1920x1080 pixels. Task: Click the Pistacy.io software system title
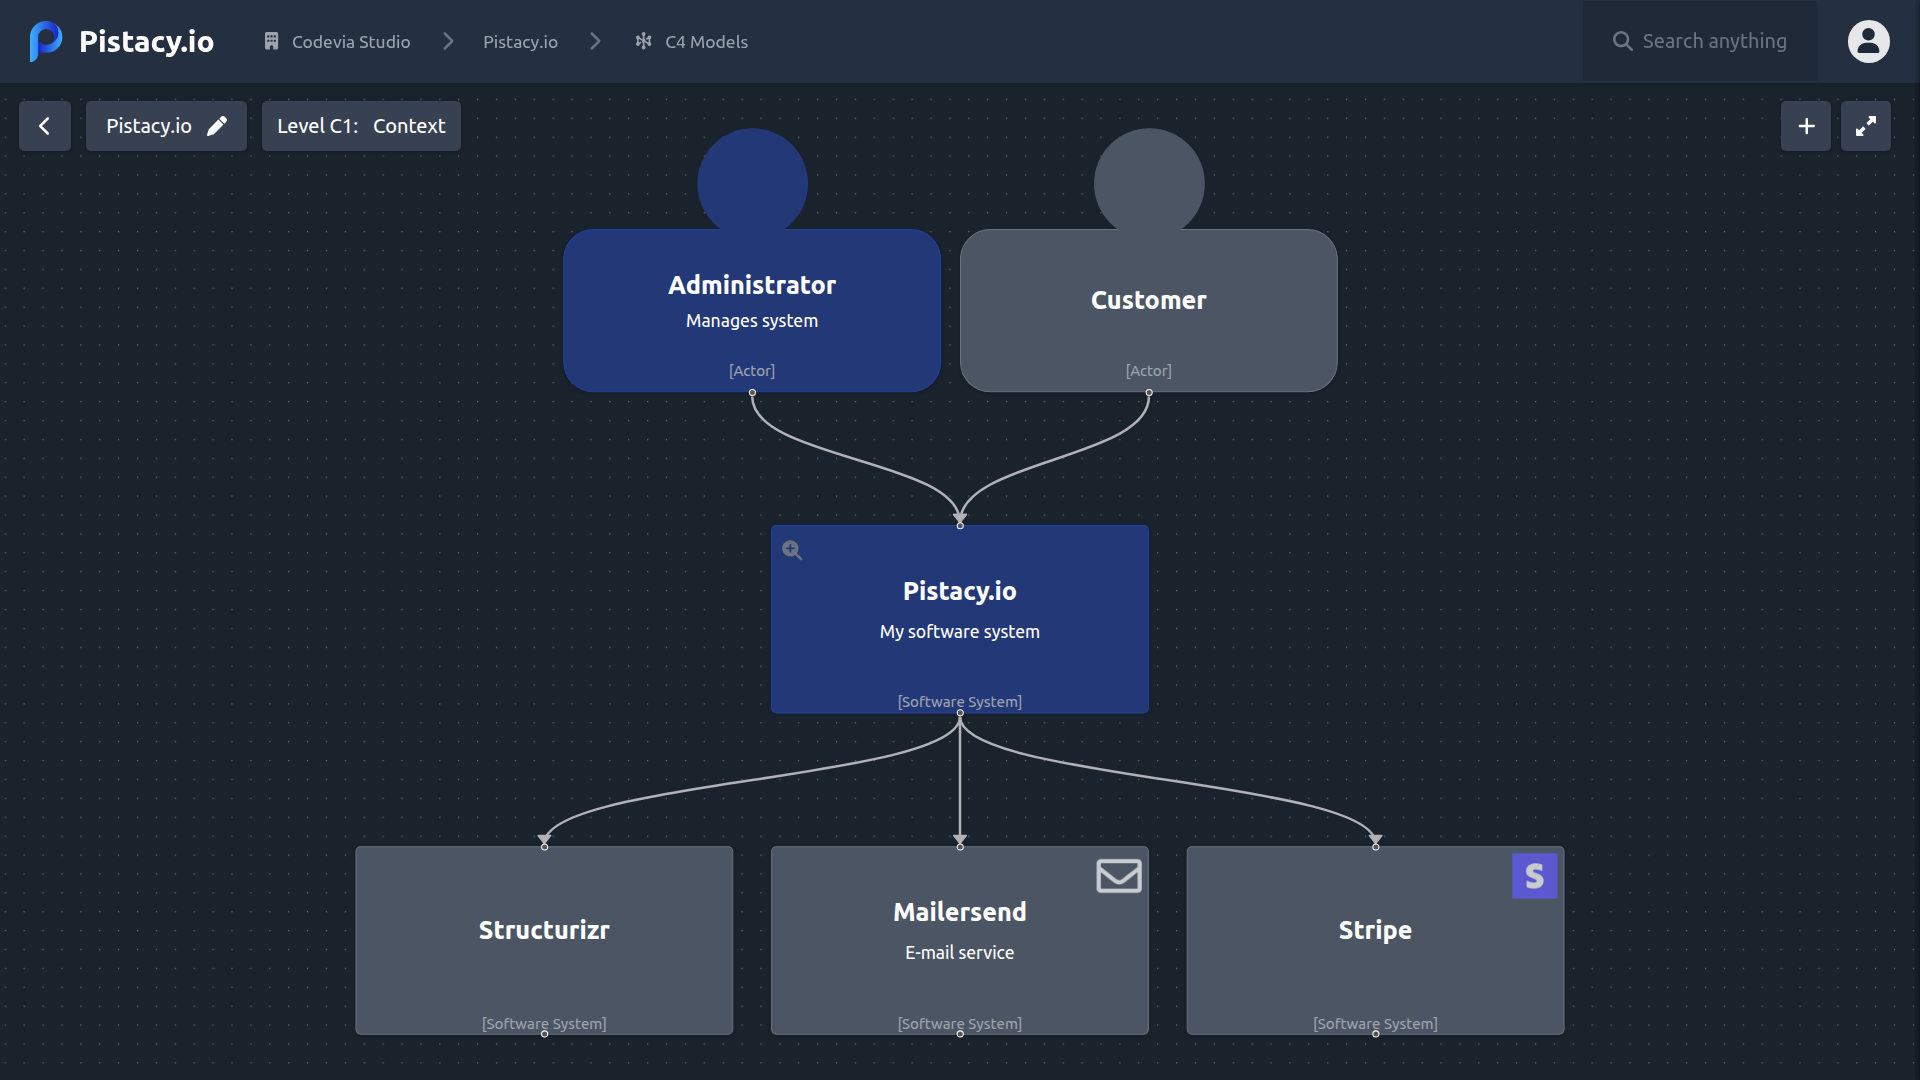pos(959,591)
